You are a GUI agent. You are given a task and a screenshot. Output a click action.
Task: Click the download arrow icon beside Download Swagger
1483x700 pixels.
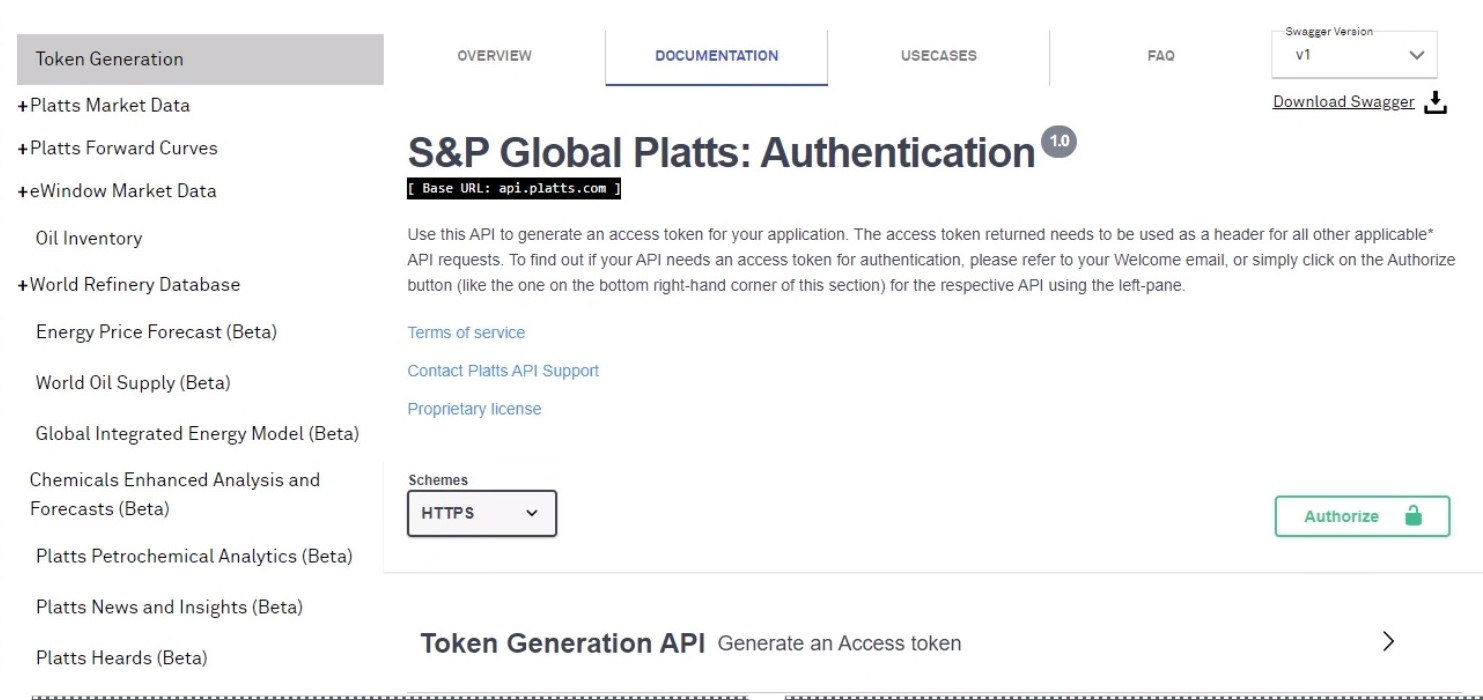[x=1435, y=102]
